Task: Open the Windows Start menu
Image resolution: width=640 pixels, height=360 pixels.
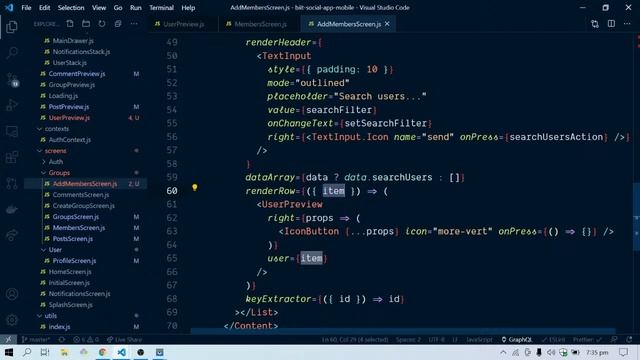Action: 9,352
